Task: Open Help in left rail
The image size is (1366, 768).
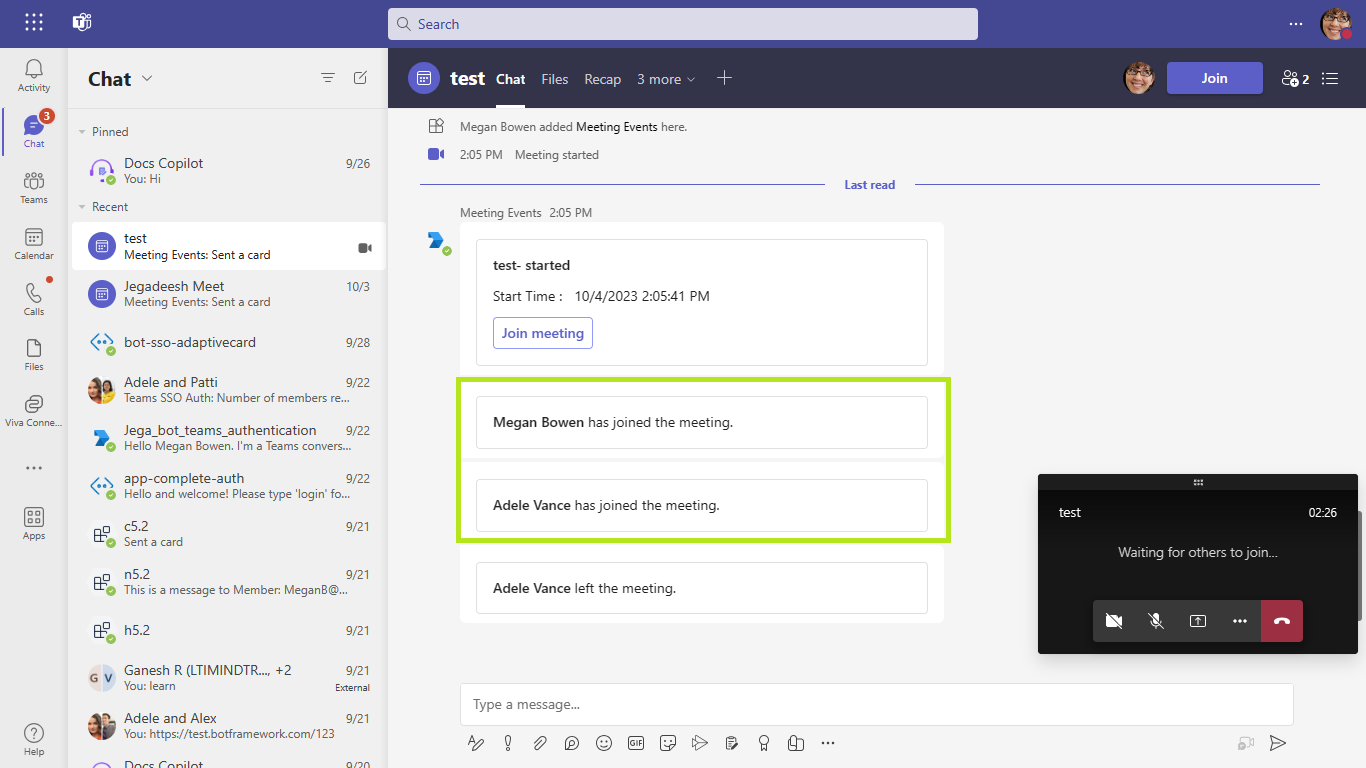Action: click(34, 739)
